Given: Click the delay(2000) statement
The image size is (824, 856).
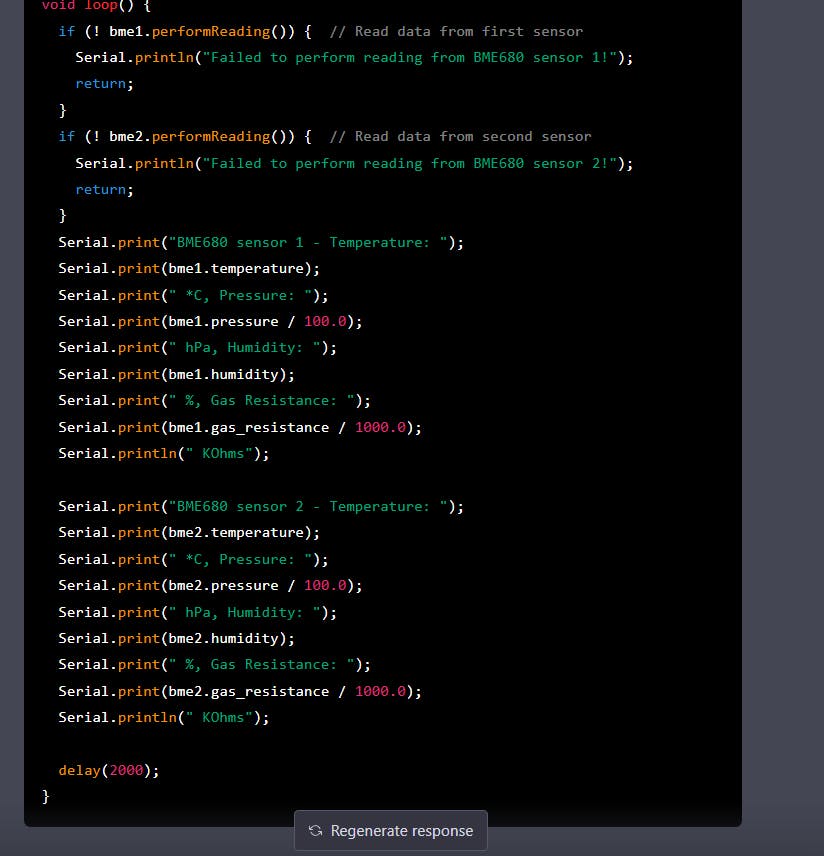Looking at the screenshot, I should coord(109,770).
